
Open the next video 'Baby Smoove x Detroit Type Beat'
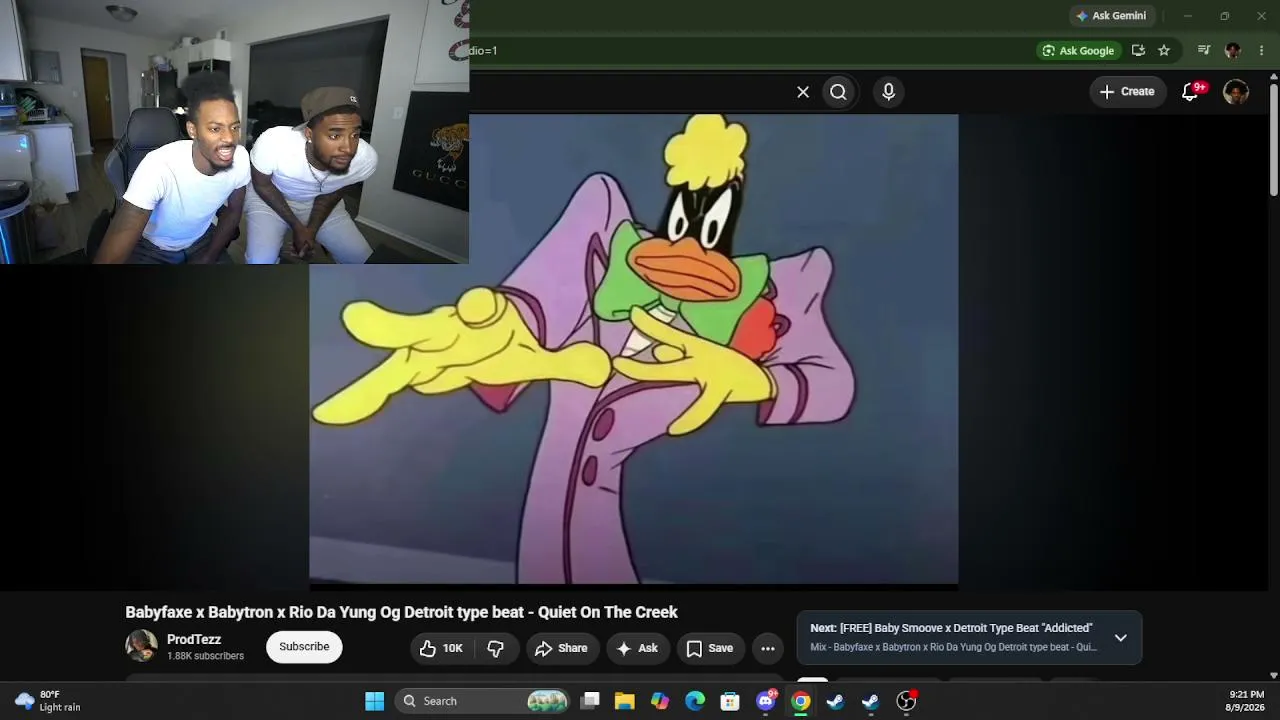pyautogui.click(x=951, y=628)
